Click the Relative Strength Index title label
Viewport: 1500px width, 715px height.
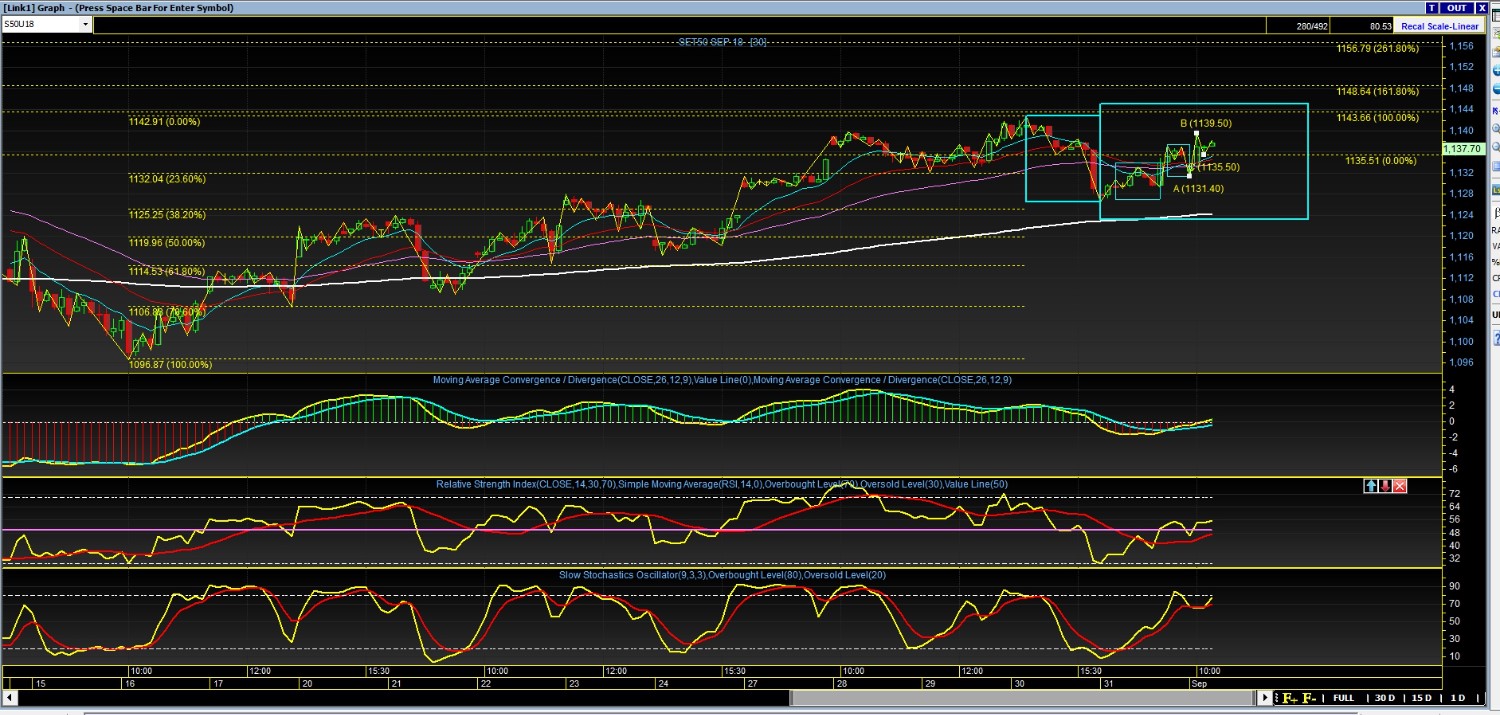[x=722, y=485]
